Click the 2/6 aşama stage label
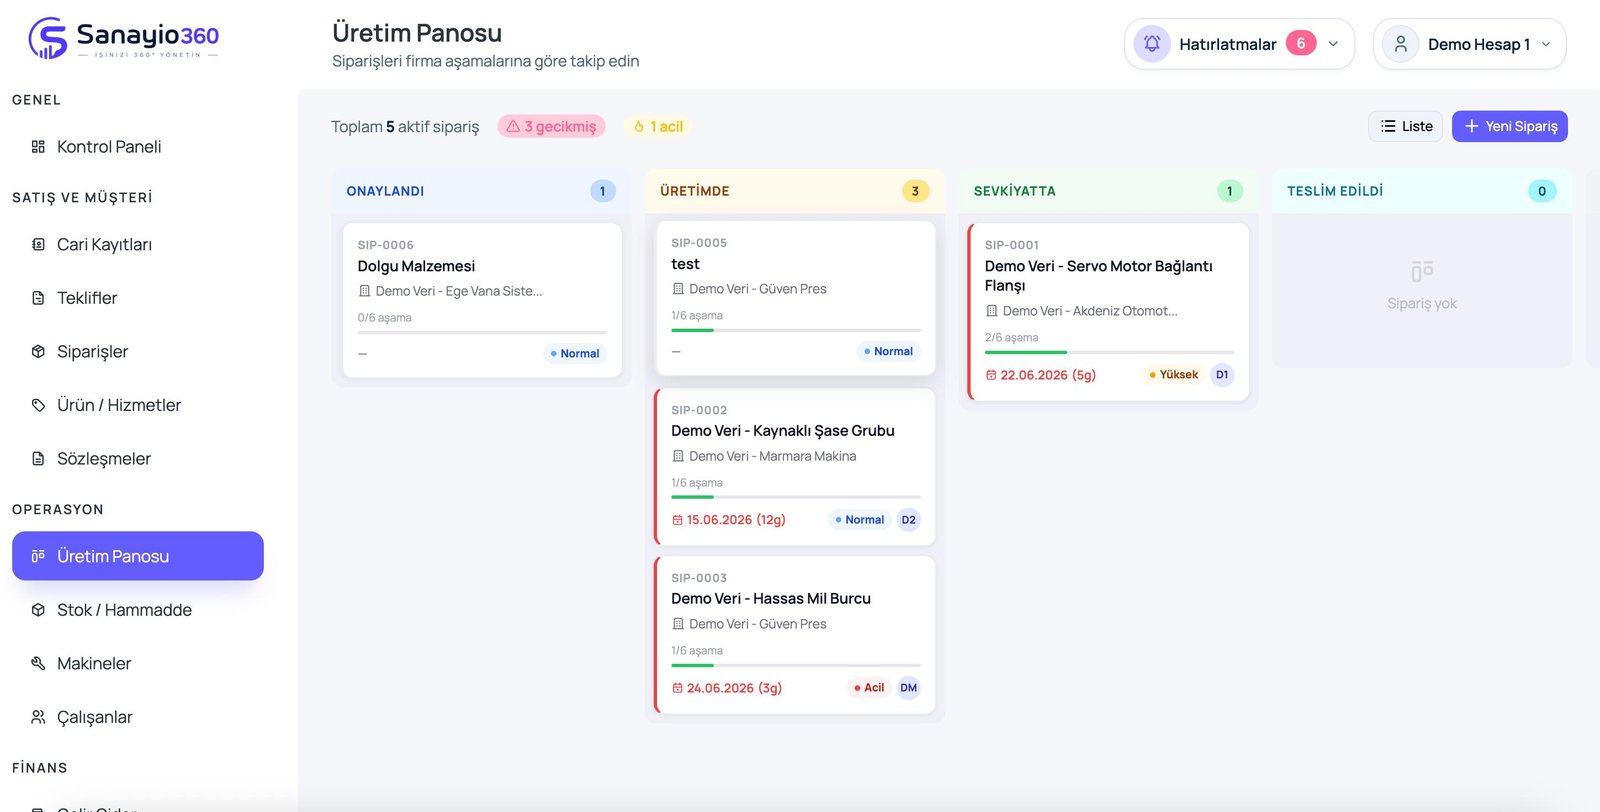 pyautogui.click(x=1011, y=338)
